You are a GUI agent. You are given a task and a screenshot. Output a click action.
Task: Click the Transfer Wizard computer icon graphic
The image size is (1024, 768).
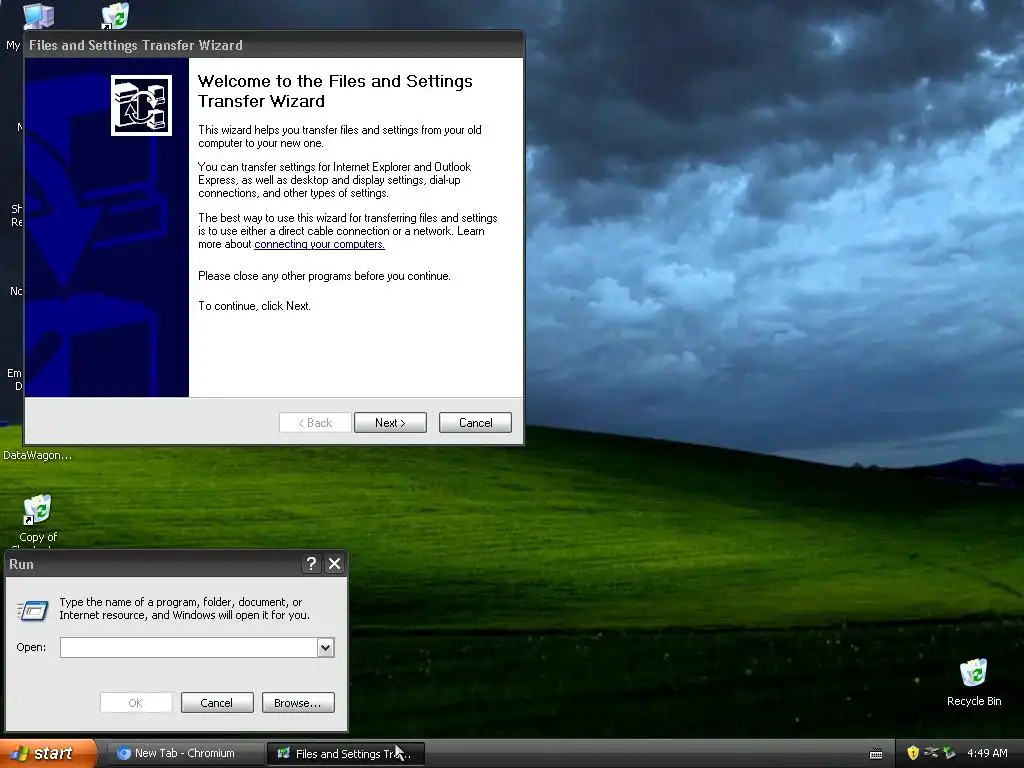coord(141,105)
